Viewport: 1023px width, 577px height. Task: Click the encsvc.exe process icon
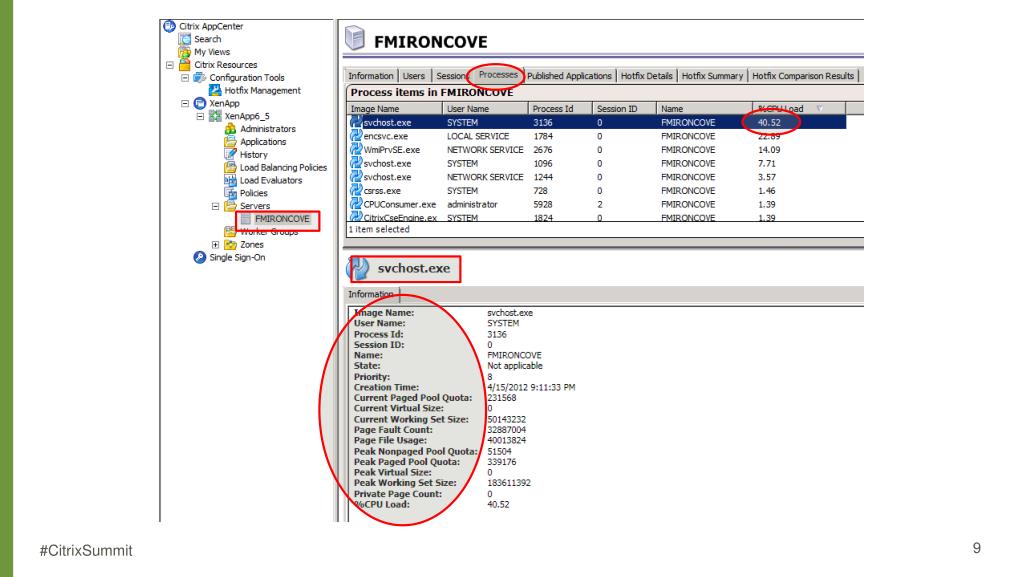click(x=356, y=136)
